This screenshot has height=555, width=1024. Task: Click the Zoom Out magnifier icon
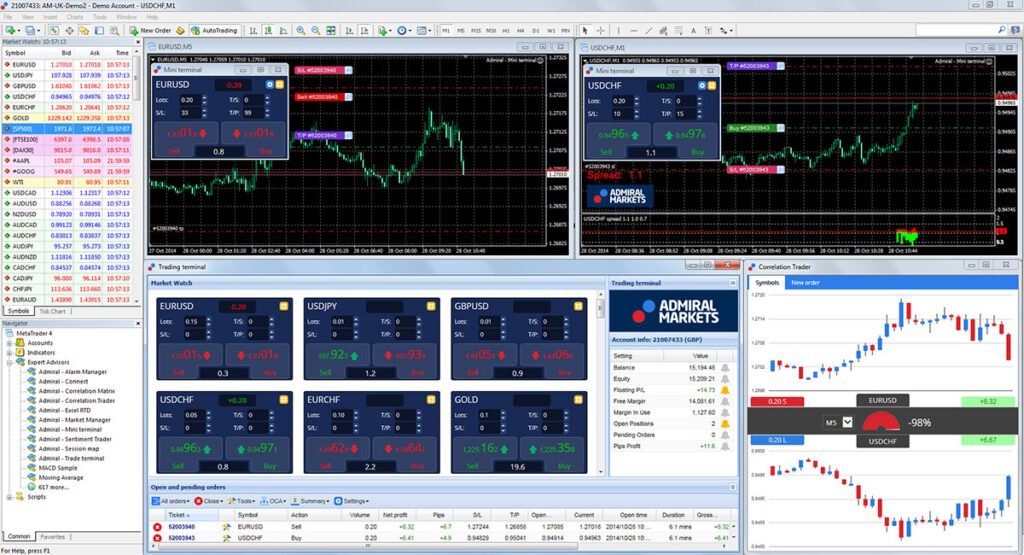point(315,30)
